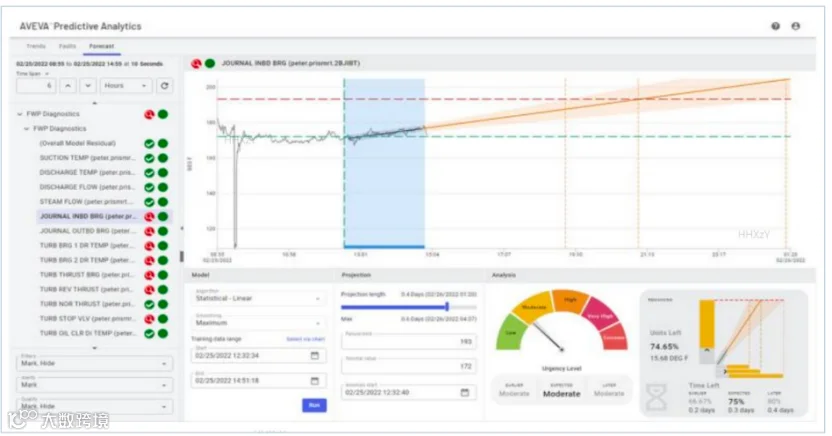Click green check icon on DISCHARGE TEMP row
The height and width of the screenshot is (436, 832).
pos(150,172)
